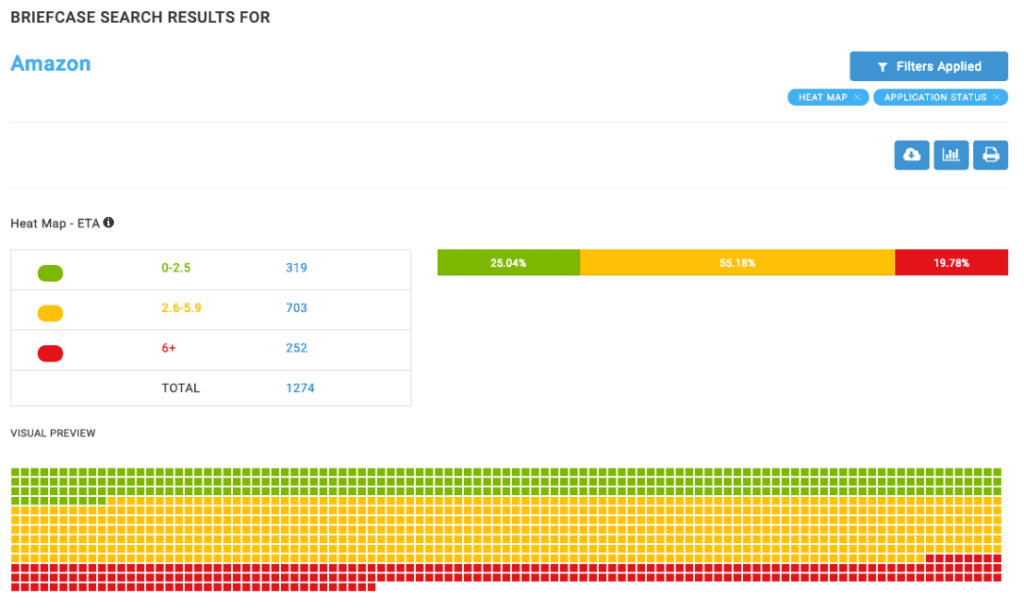Open the Filters Applied button

(929, 67)
